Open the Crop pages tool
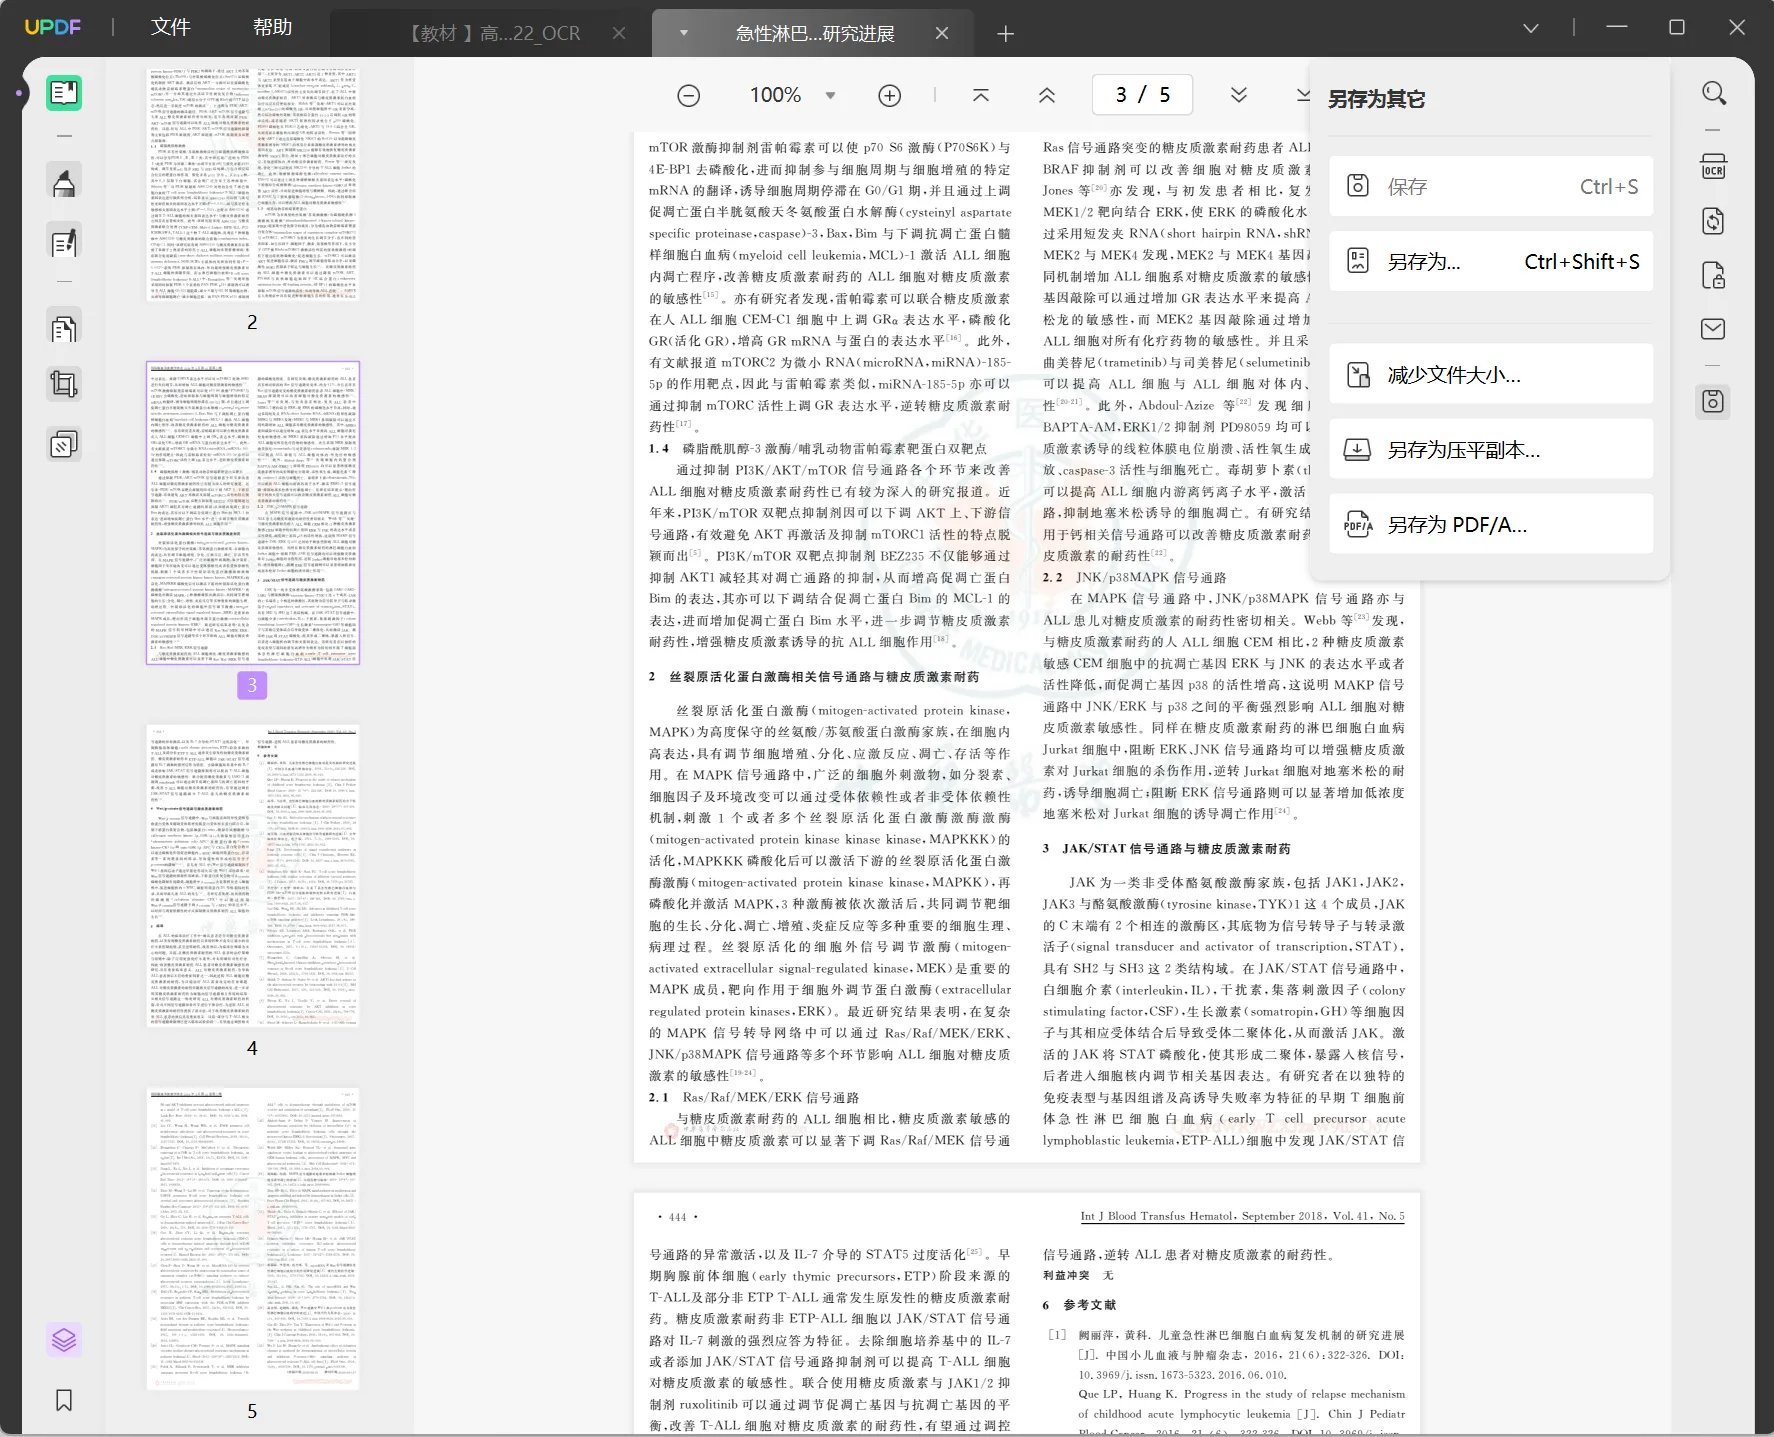 pos(64,384)
